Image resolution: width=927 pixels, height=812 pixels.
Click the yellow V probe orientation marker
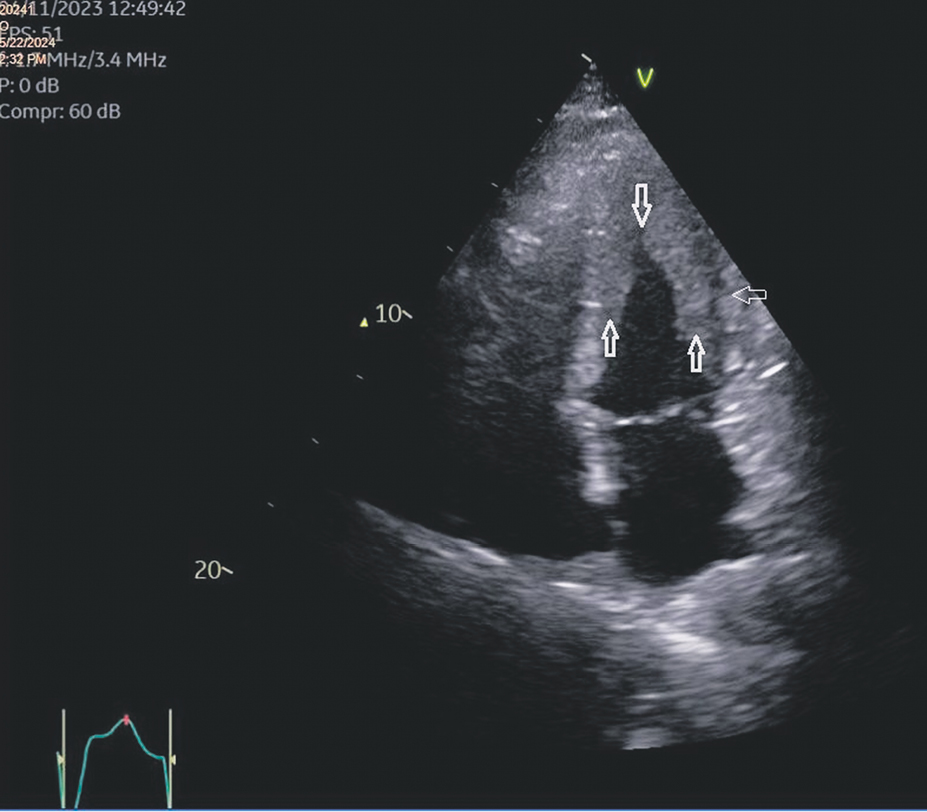click(x=645, y=79)
